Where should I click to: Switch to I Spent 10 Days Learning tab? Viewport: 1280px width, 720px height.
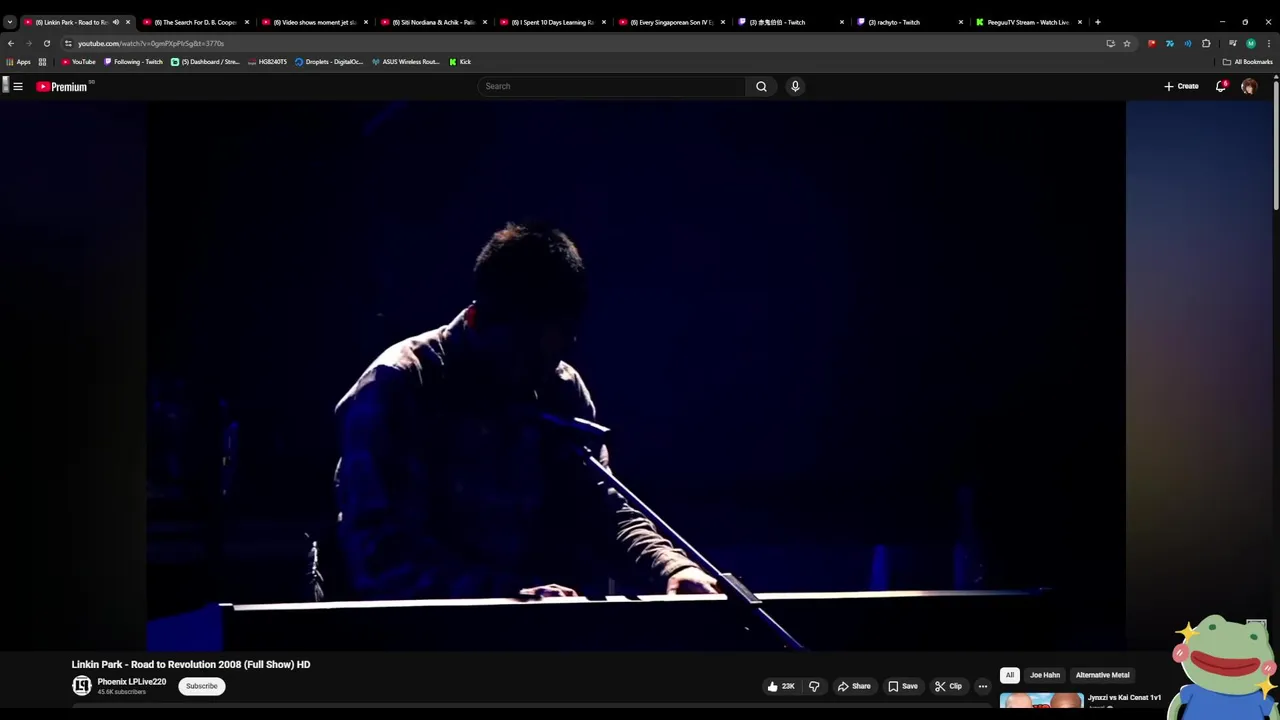coord(553,22)
